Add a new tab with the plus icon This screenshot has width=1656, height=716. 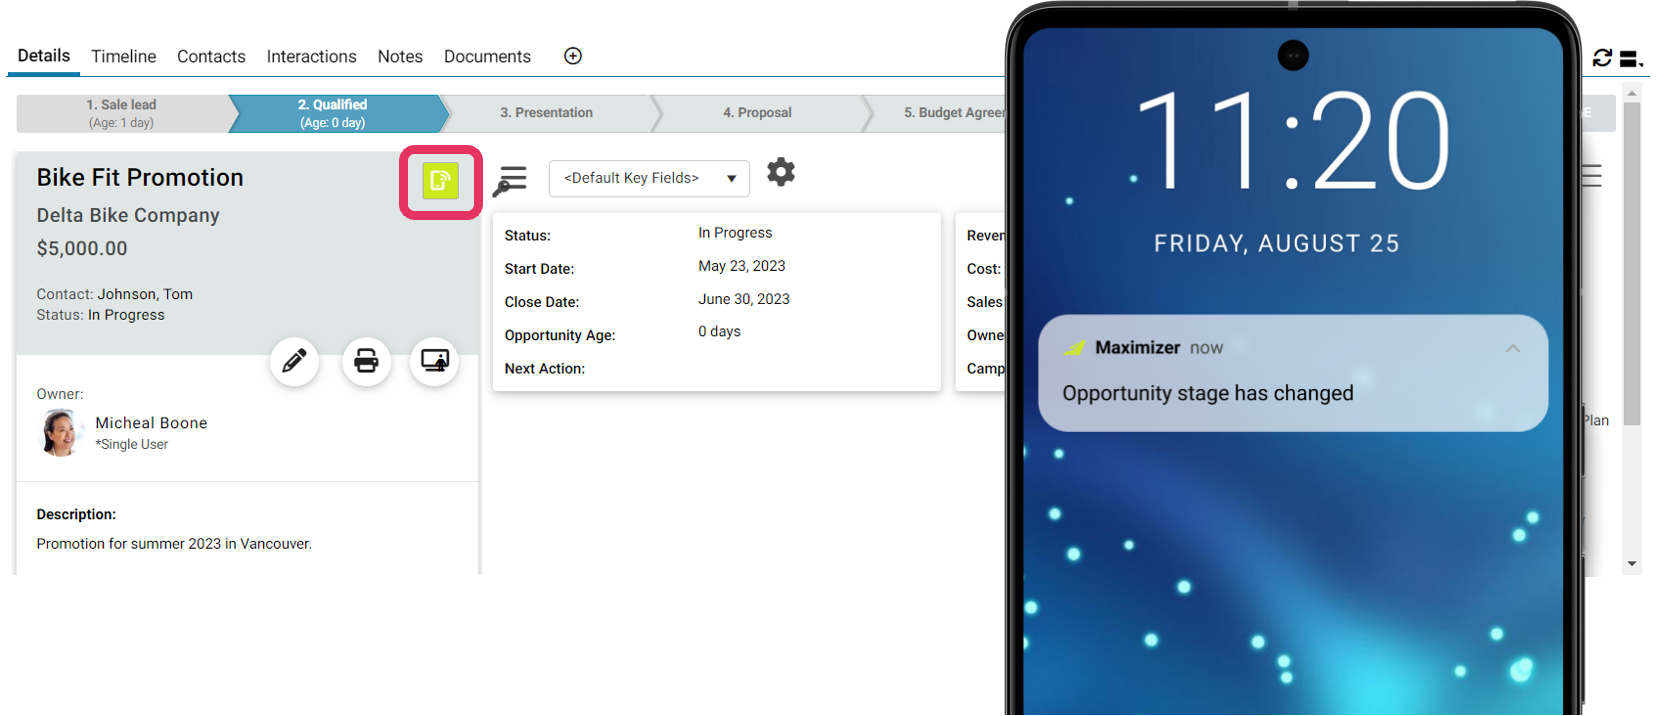click(x=573, y=56)
